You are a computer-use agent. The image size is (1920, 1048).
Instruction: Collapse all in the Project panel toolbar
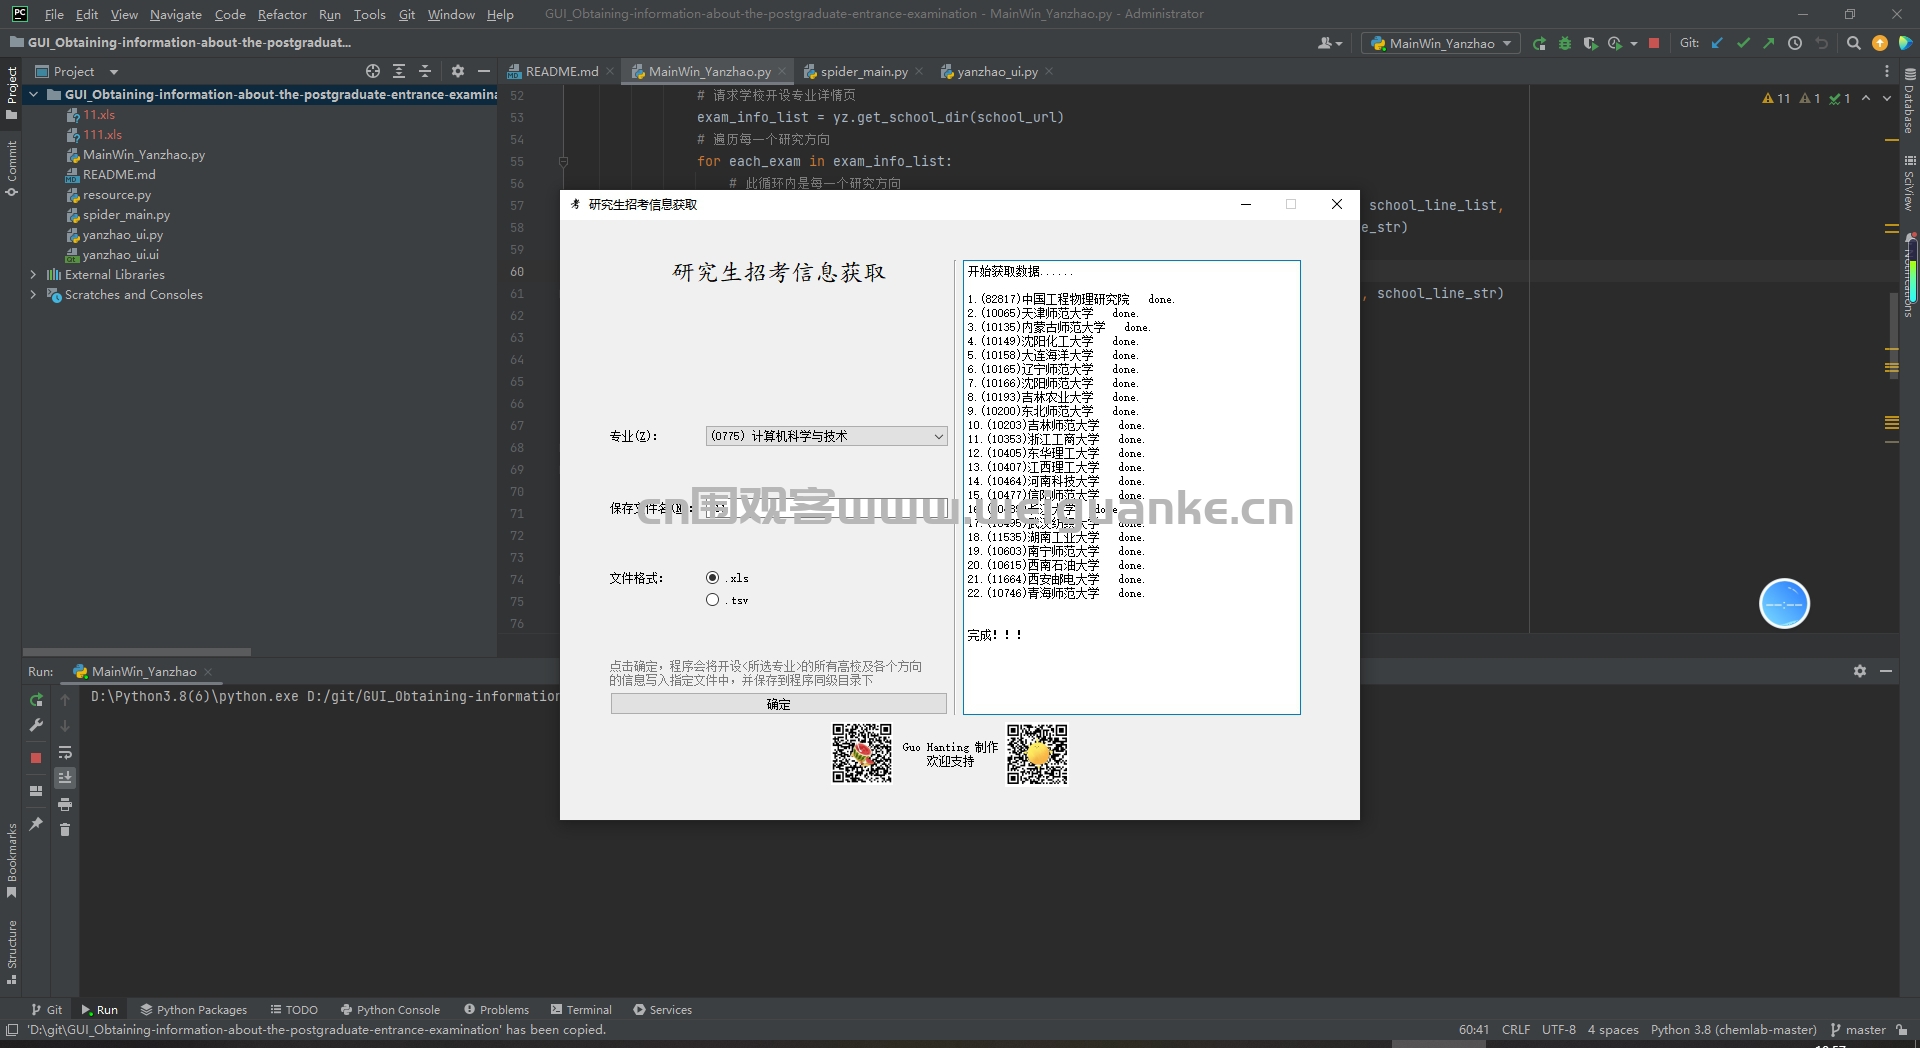tap(425, 71)
